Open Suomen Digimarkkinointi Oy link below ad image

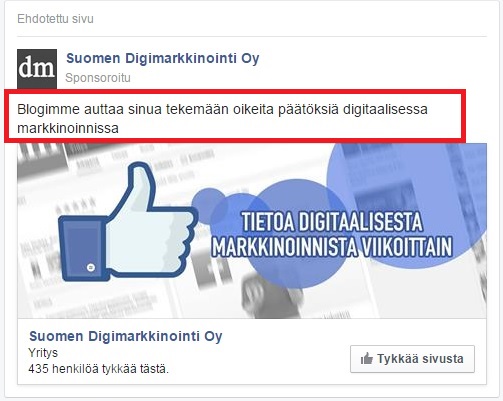(x=126, y=337)
